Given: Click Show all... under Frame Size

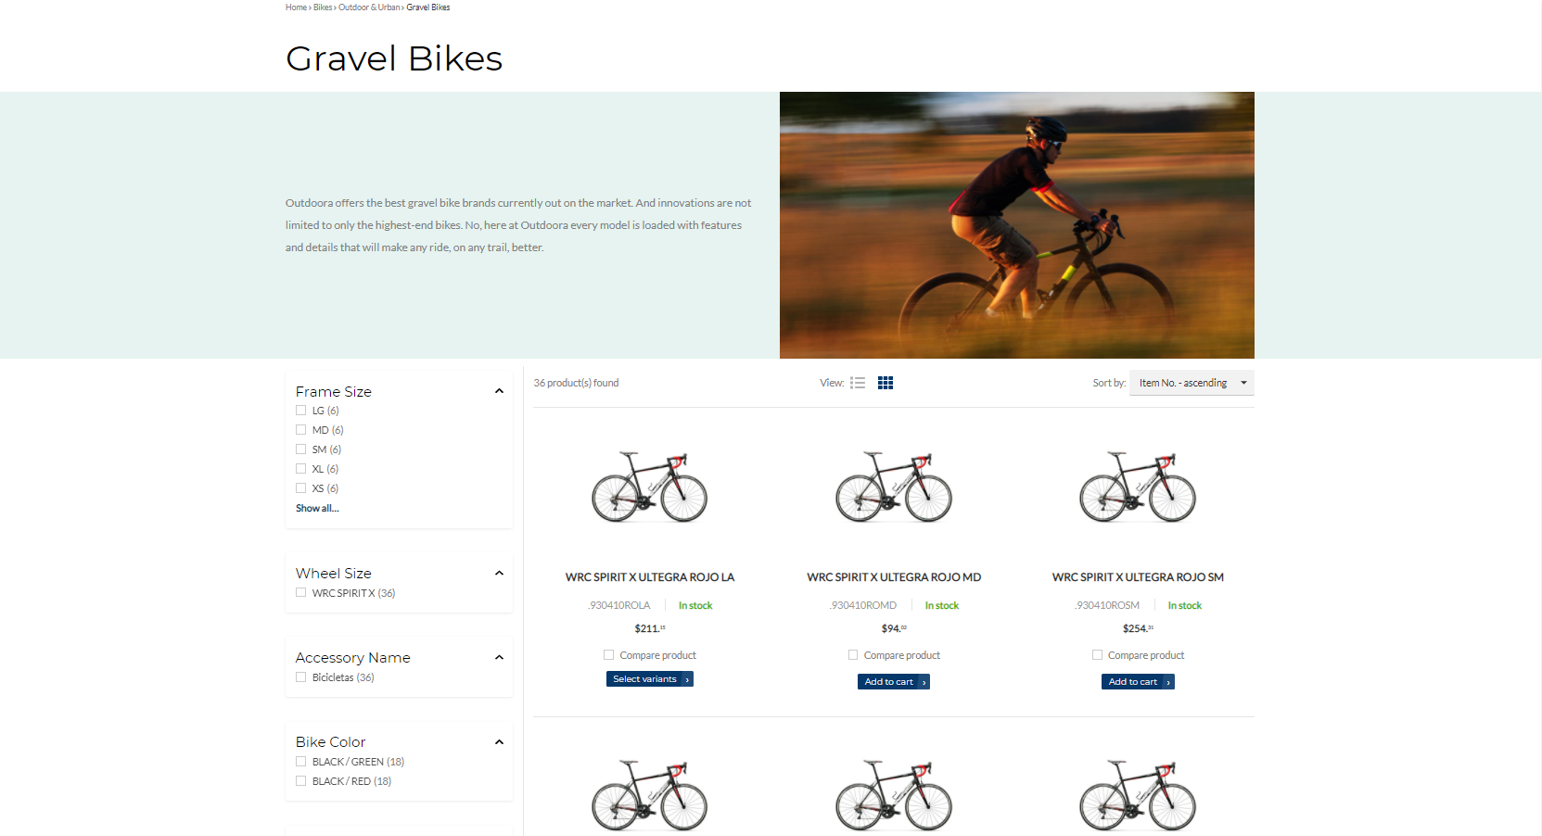Looking at the screenshot, I should coord(317,508).
